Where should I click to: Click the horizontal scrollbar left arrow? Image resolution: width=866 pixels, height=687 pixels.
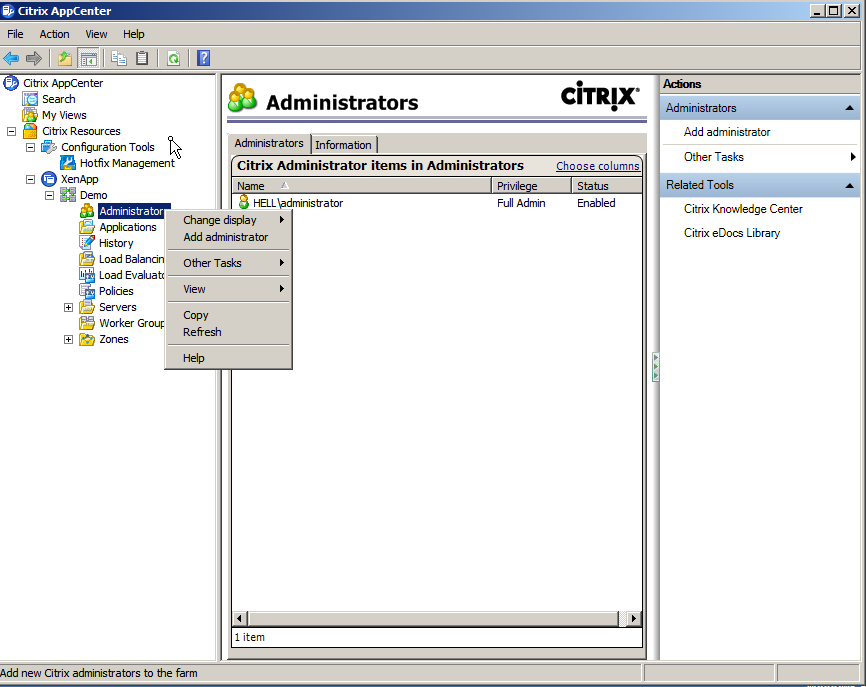click(x=240, y=619)
